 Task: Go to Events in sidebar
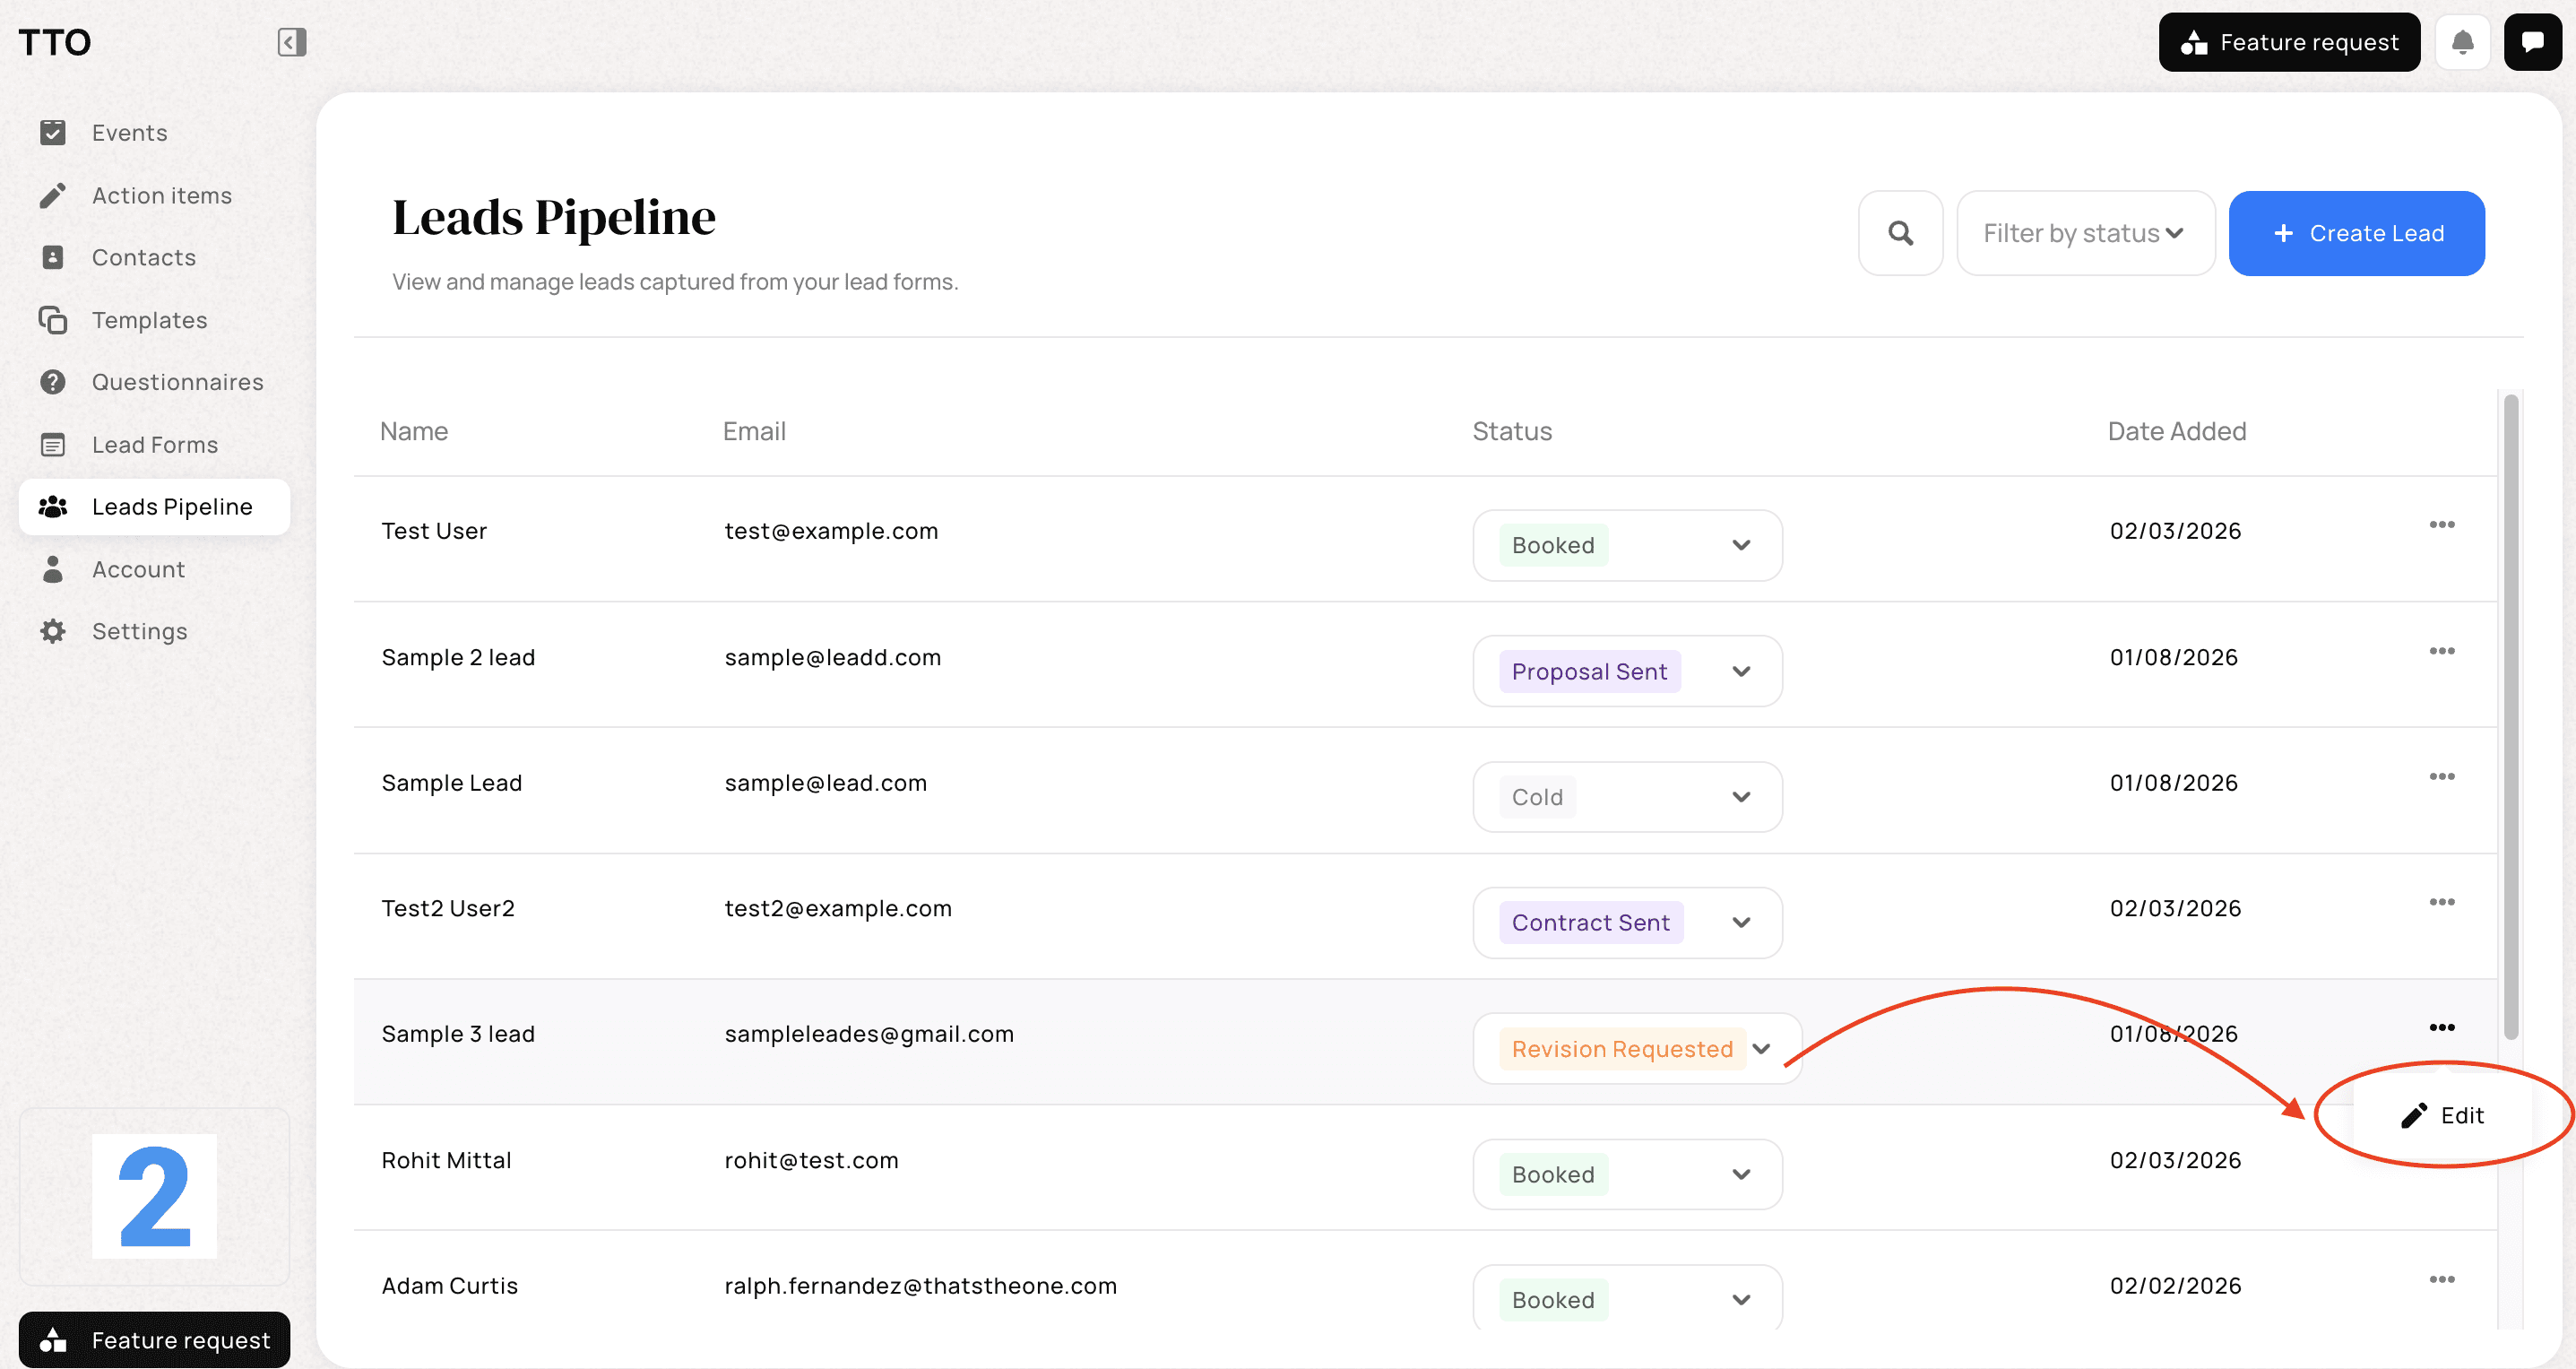coord(129,133)
